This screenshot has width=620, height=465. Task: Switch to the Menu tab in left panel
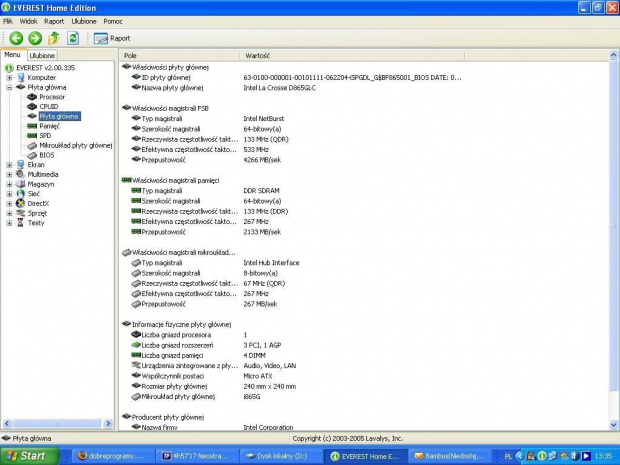pyautogui.click(x=12, y=55)
